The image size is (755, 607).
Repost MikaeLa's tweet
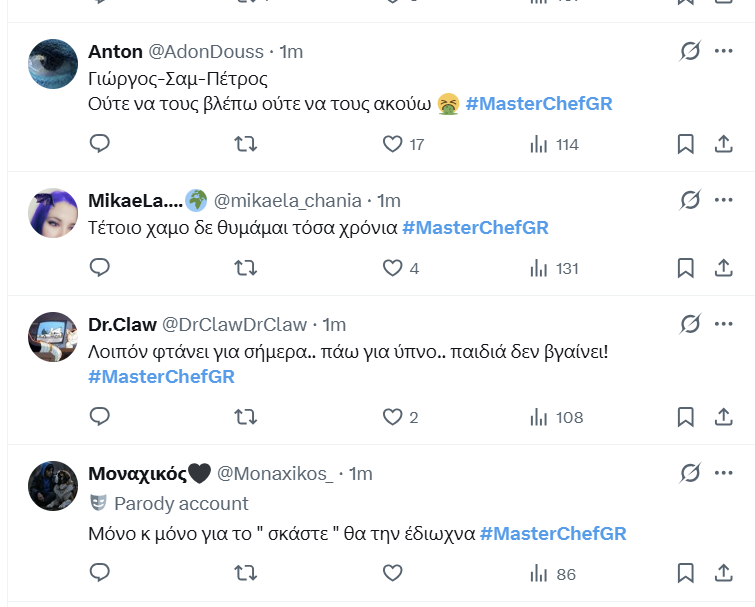click(244, 268)
